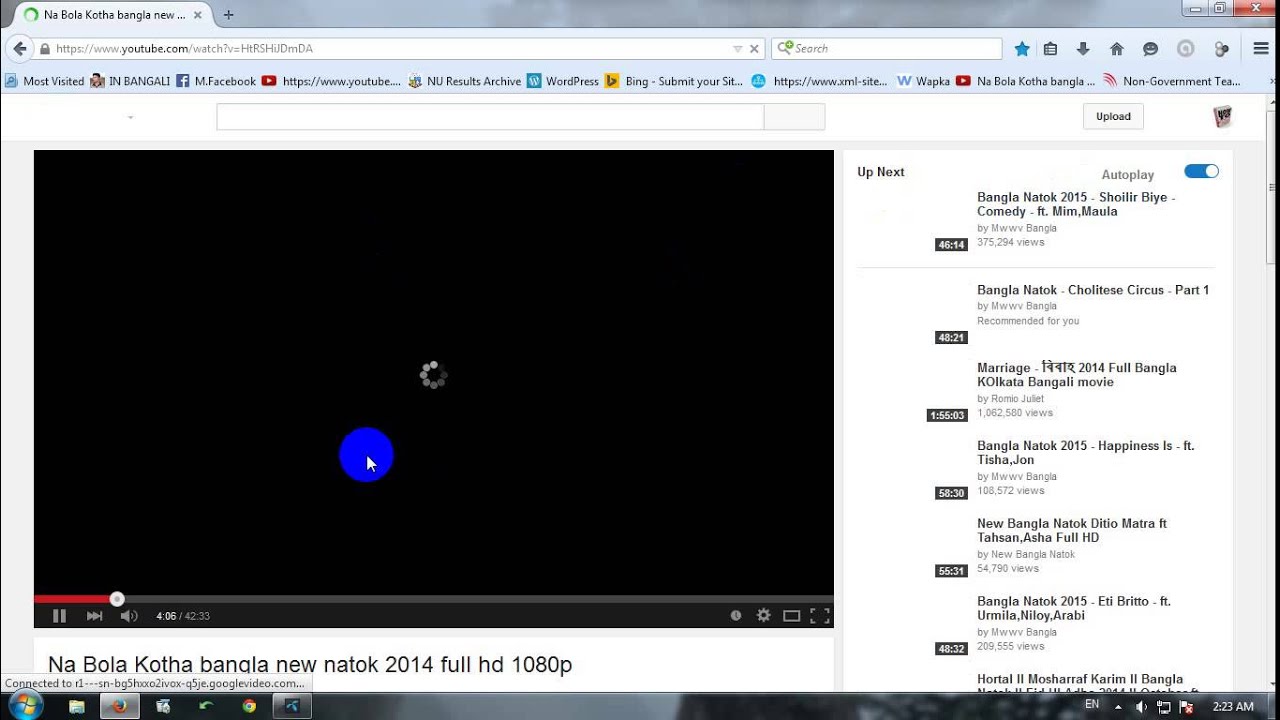This screenshot has width=1280, height=720.
Task: Open the IN BANGALI bookmark
Action: [130, 81]
